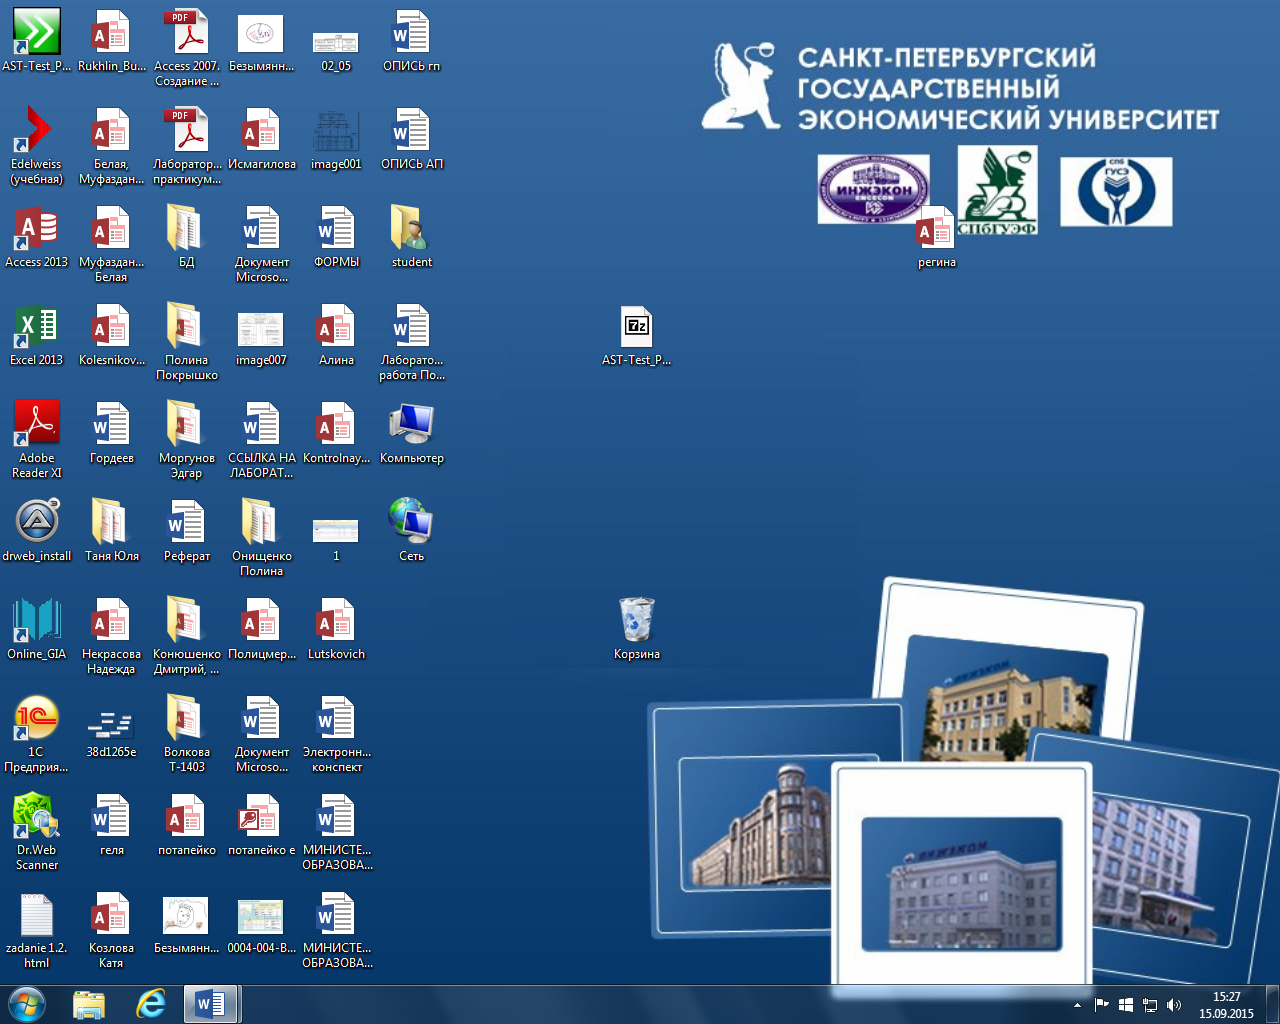Click the volume speaker tray icon
Image resolution: width=1280 pixels, height=1024 pixels.
pos(1174,1005)
